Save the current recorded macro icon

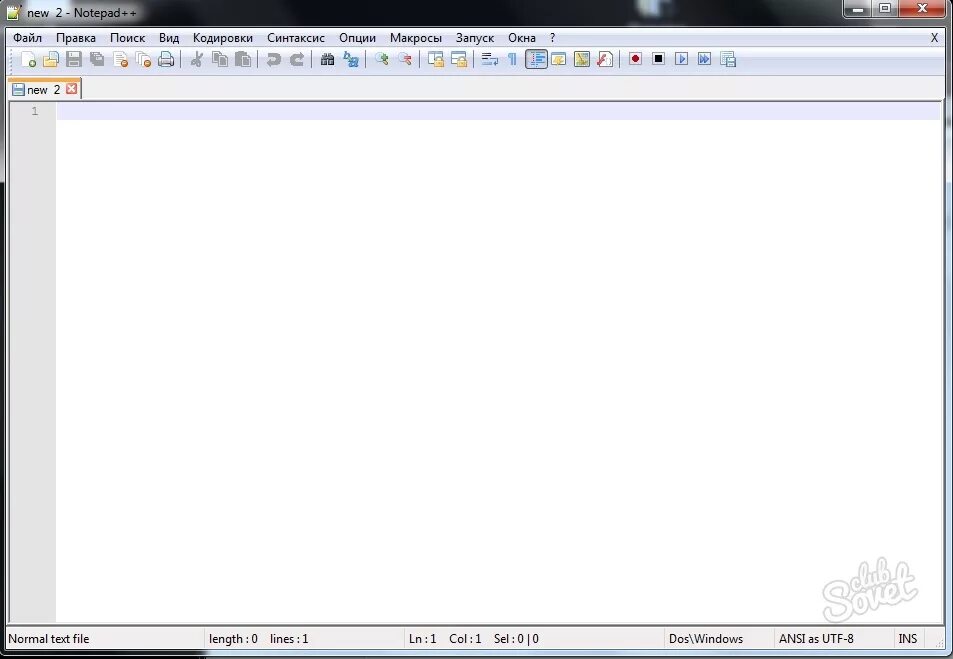pyautogui.click(x=728, y=59)
